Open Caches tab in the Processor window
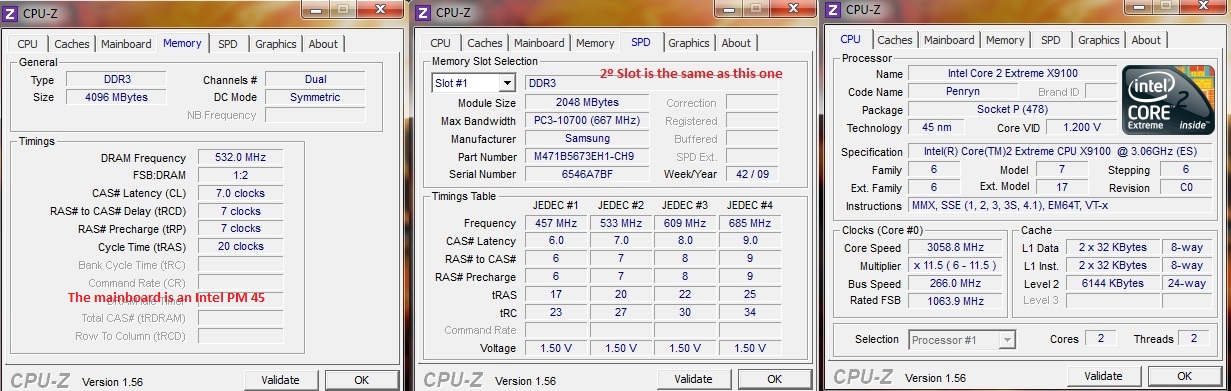The width and height of the screenshot is (1231, 391). tap(895, 40)
